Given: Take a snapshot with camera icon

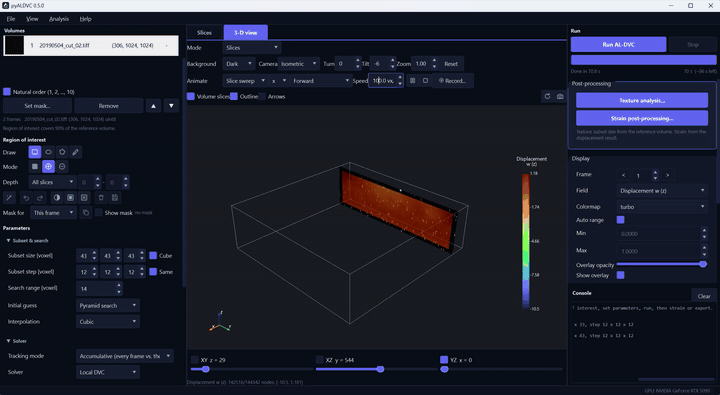Looking at the screenshot, I should pyautogui.click(x=560, y=96).
